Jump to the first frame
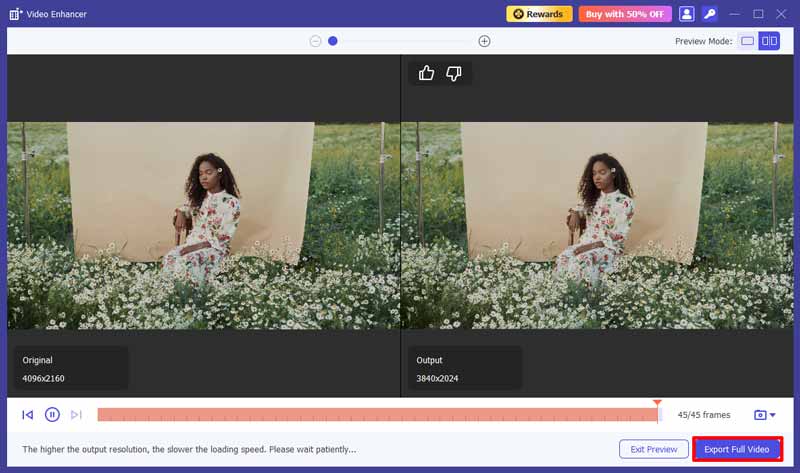Viewport: 800px width, 473px height. click(28, 415)
